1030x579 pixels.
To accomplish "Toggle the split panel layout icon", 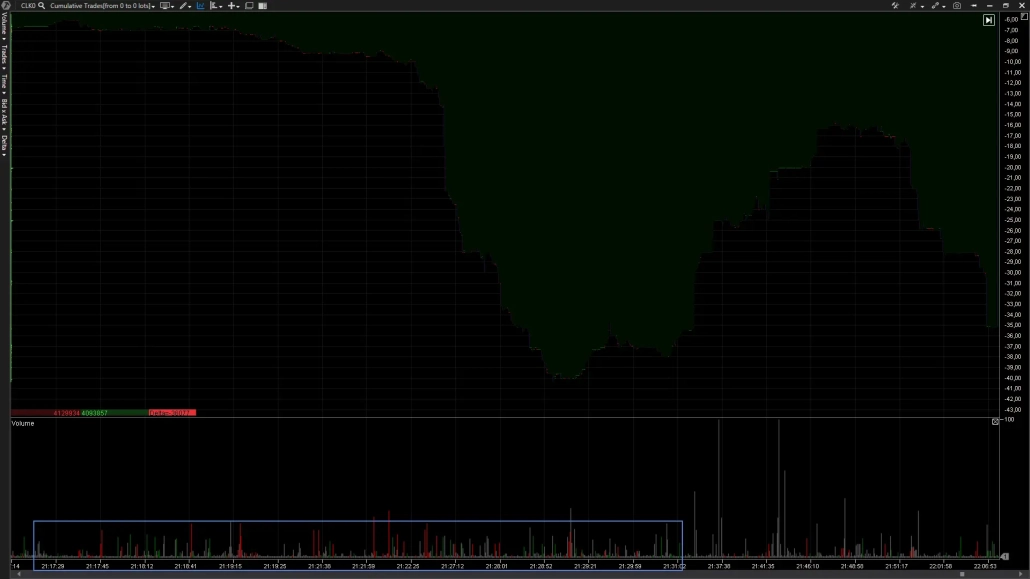I will click(263, 6).
